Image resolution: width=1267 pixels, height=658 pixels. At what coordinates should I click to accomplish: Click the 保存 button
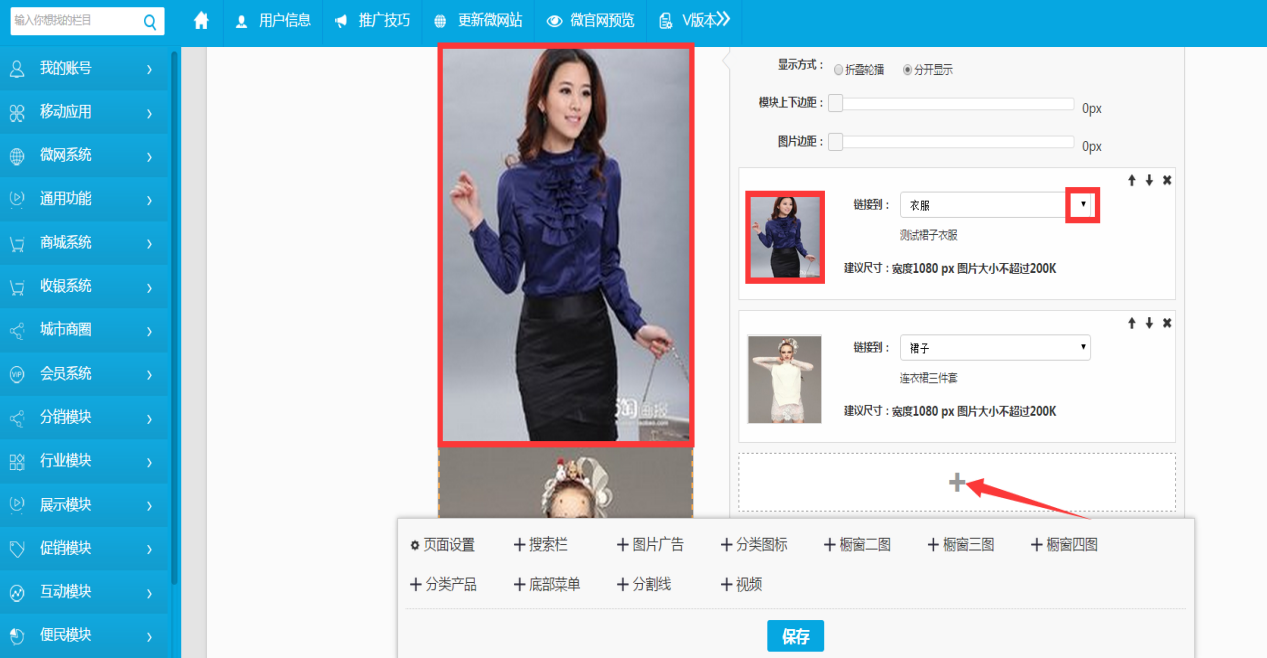click(795, 636)
